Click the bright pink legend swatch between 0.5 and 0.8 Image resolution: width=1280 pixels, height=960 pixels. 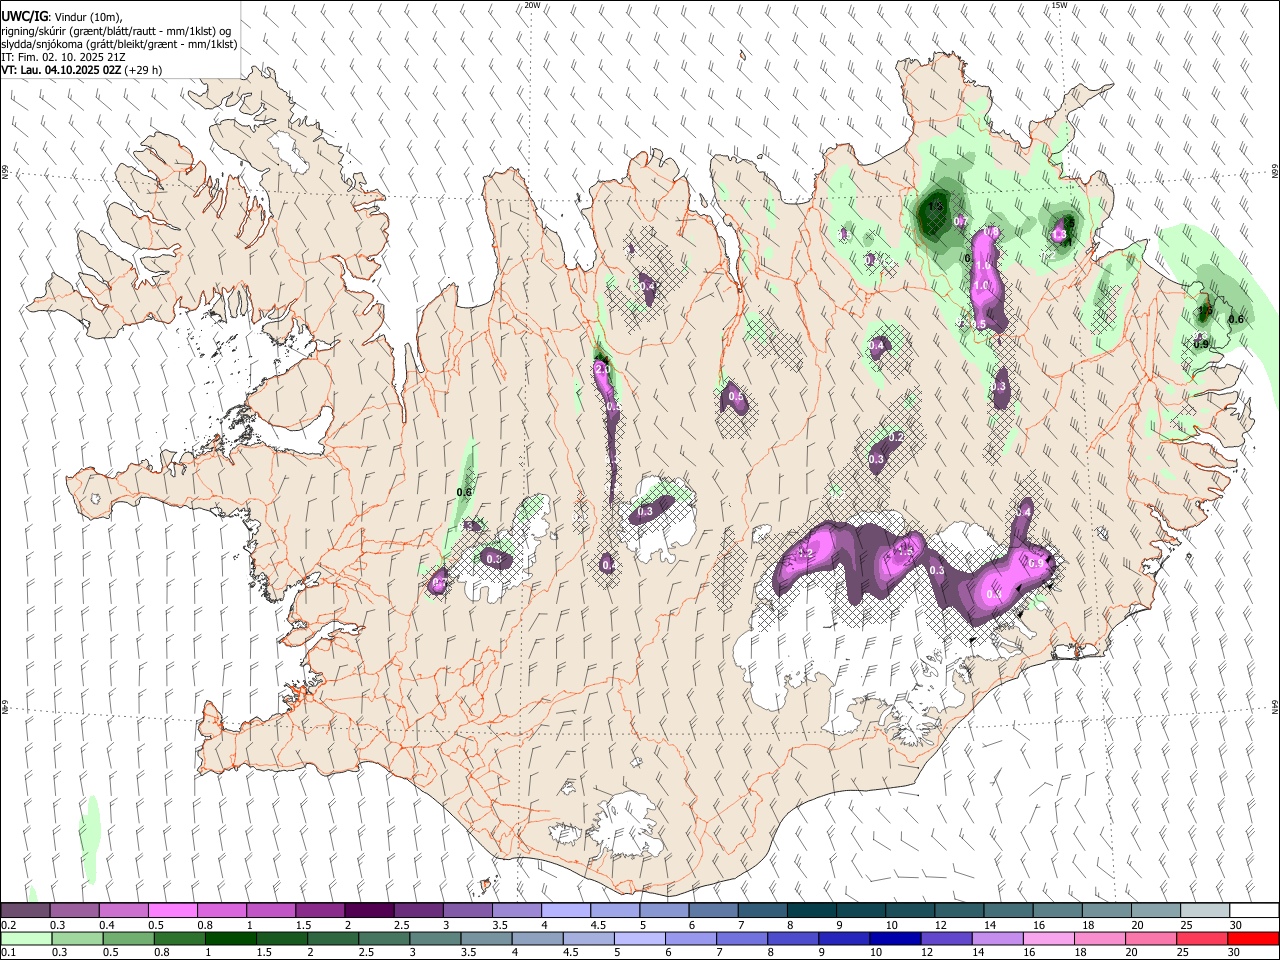pos(174,911)
